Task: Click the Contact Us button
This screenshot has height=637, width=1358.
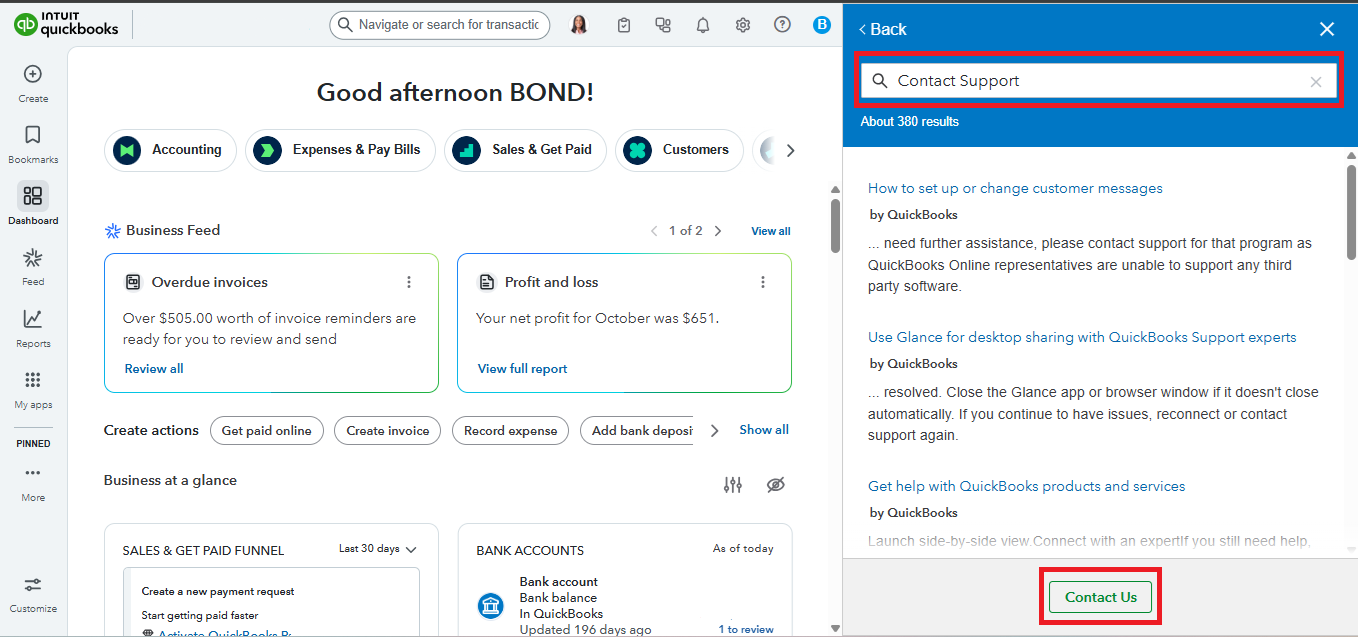Action: tap(1100, 597)
